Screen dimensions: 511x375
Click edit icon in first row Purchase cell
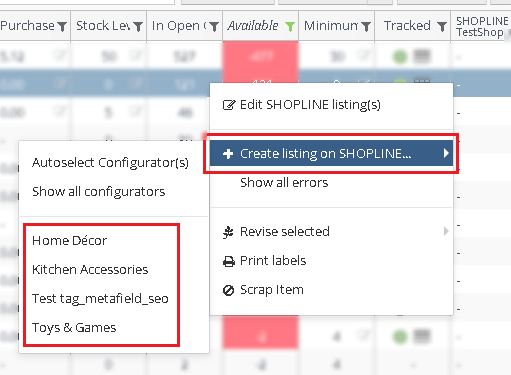click(x=59, y=55)
